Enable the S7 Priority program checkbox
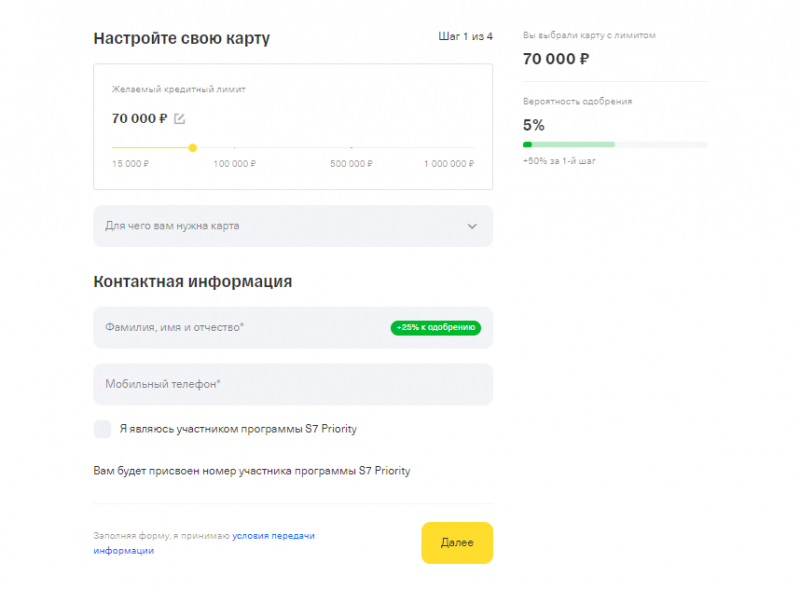The width and height of the screenshot is (800, 590). coord(102,429)
